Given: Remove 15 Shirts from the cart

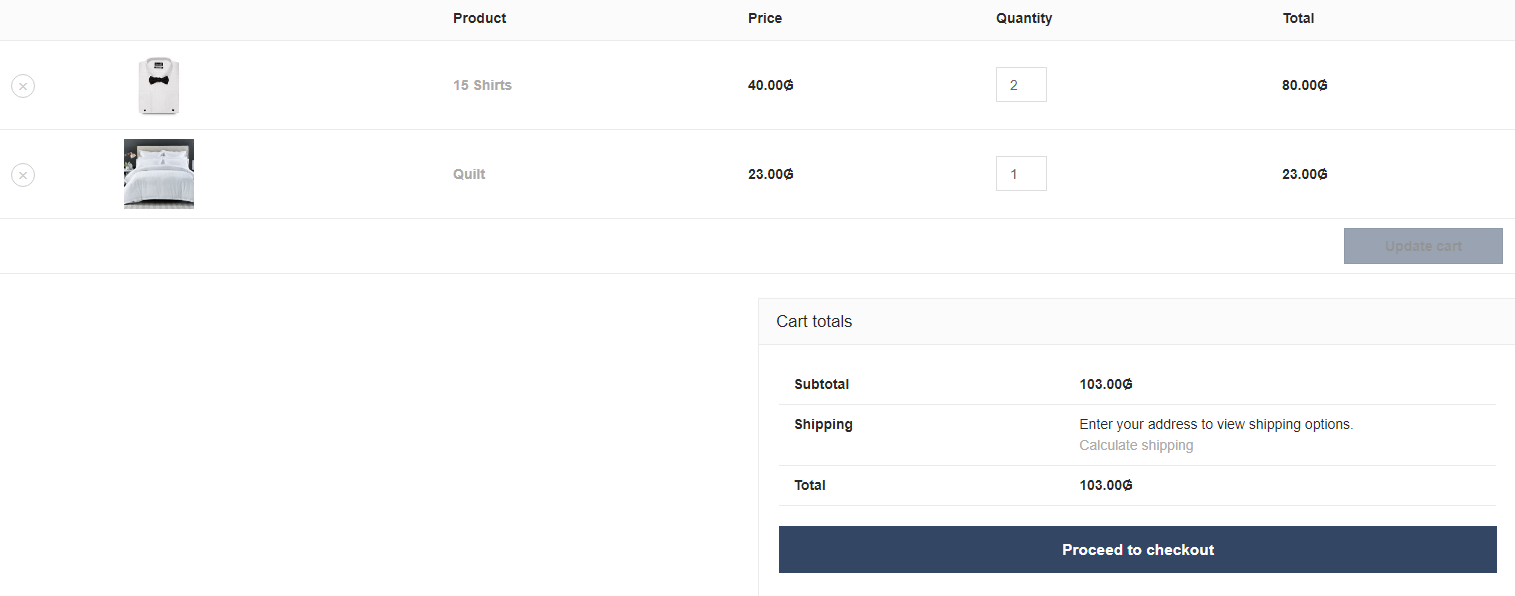Looking at the screenshot, I should coord(23,86).
